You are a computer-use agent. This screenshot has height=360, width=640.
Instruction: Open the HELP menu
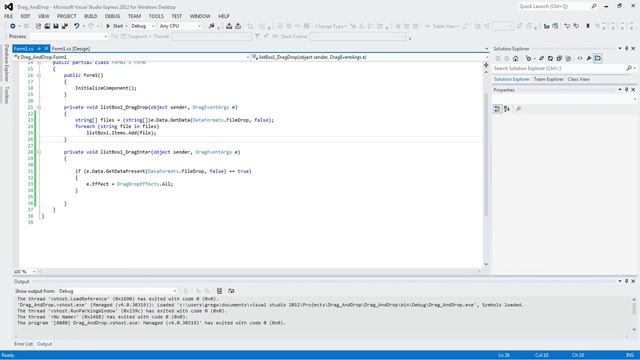pyautogui.click(x=224, y=16)
